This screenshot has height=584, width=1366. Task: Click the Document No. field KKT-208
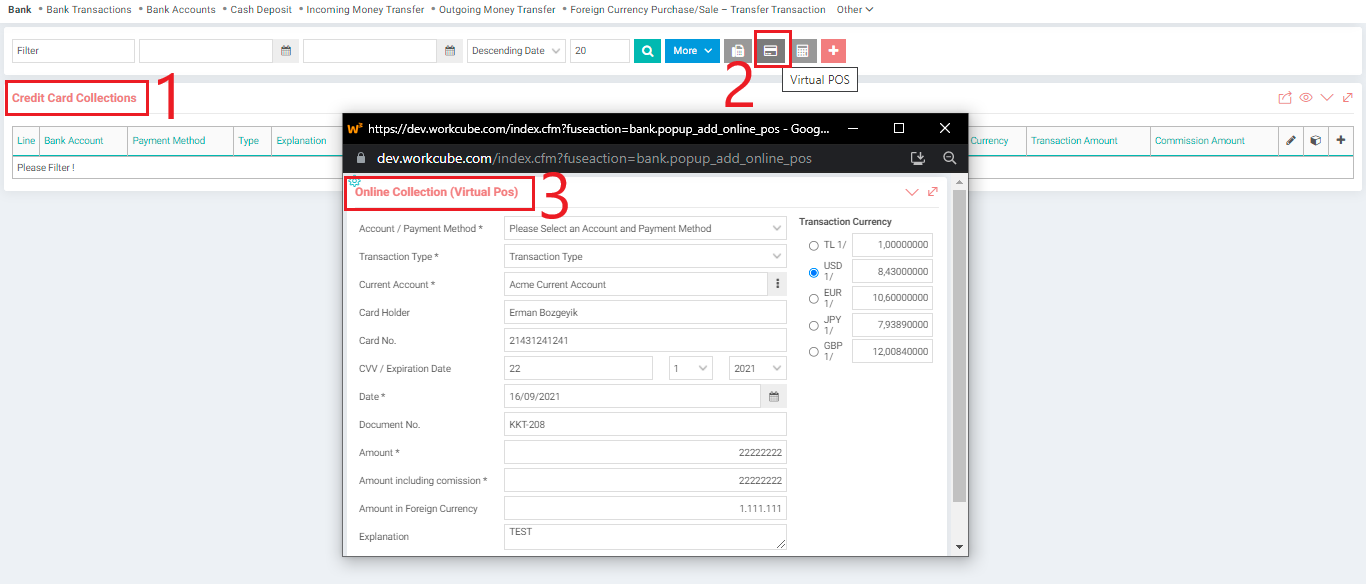click(x=645, y=424)
